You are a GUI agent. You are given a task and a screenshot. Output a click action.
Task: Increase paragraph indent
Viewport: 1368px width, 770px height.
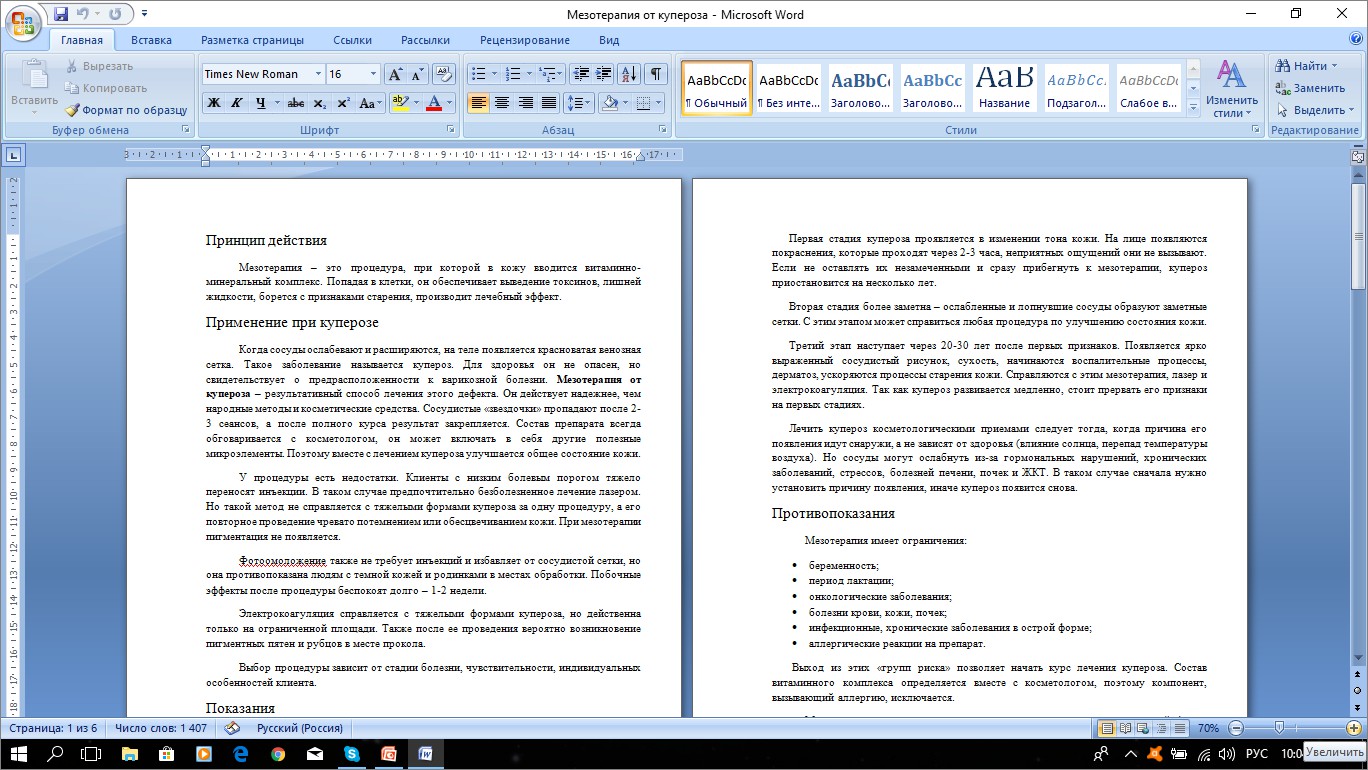(604, 74)
